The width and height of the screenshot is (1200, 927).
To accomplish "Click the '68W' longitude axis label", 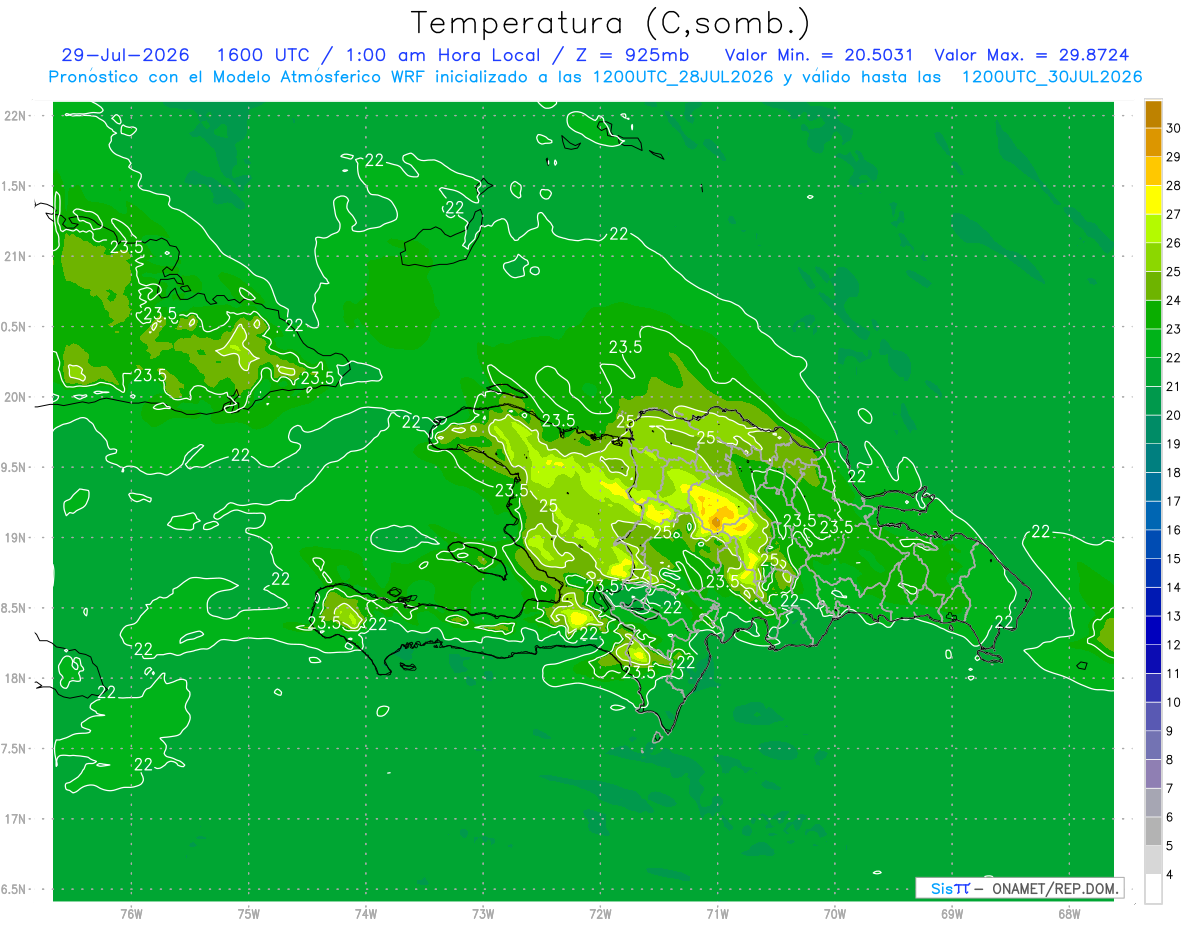I will (x=1069, y=914).
